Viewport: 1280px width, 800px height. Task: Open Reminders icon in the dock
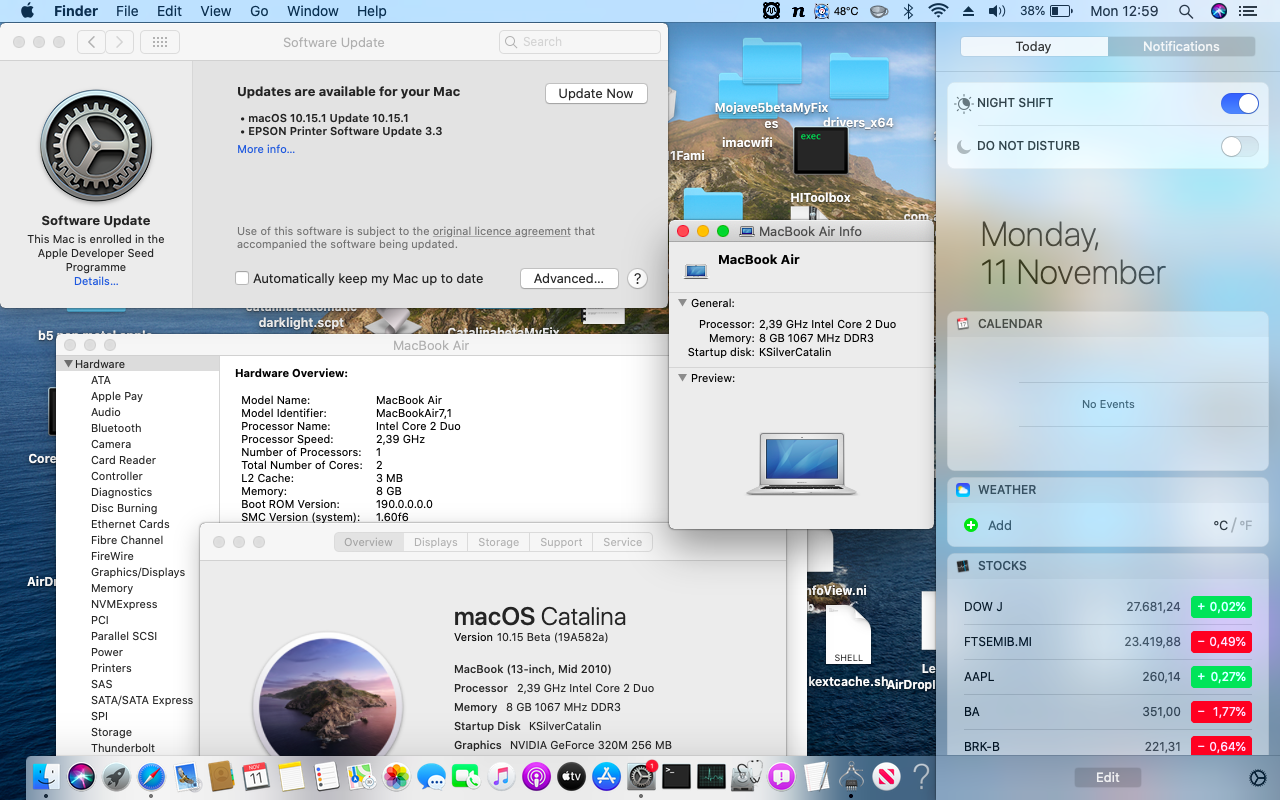(x=326, y=775)
